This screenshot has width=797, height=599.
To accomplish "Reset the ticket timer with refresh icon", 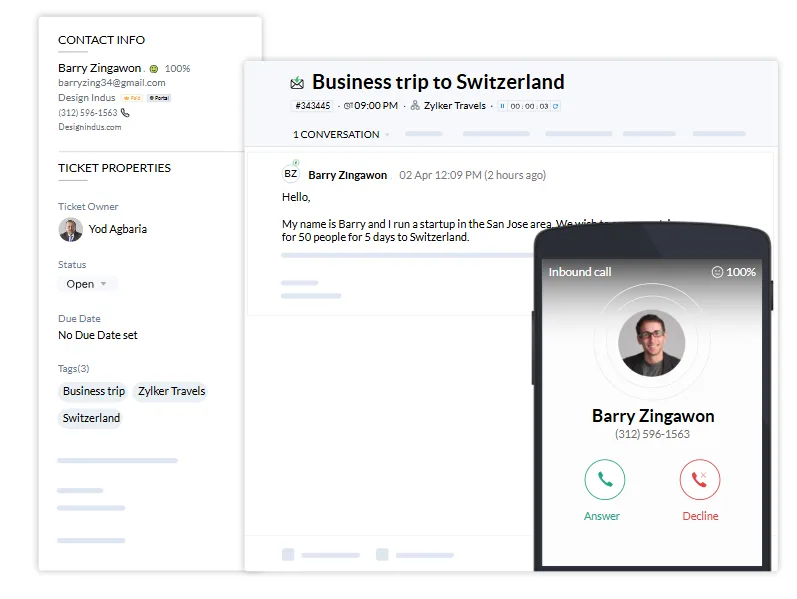I will click(x=556, y=106).
